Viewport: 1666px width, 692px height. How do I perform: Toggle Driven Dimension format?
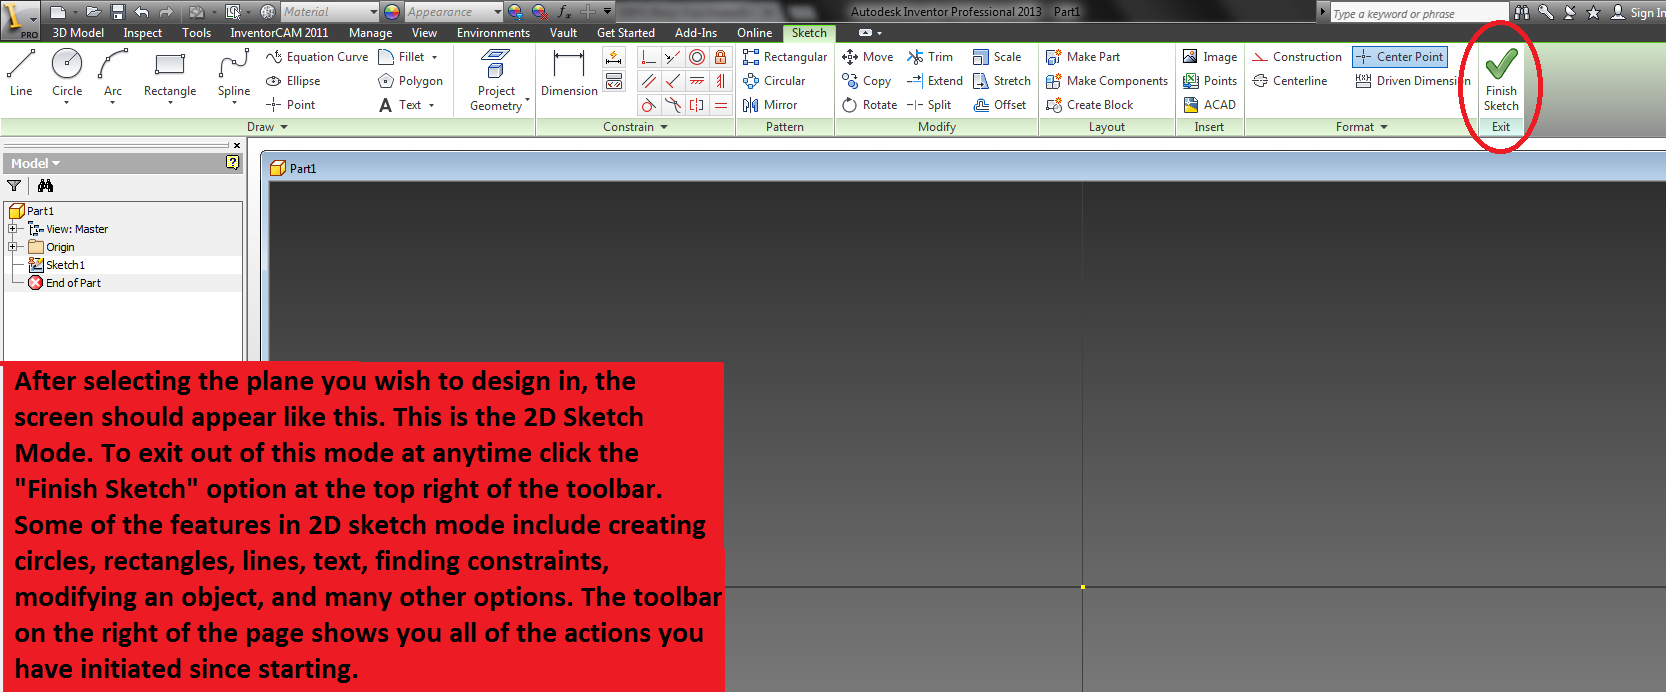coord(1413,81)
